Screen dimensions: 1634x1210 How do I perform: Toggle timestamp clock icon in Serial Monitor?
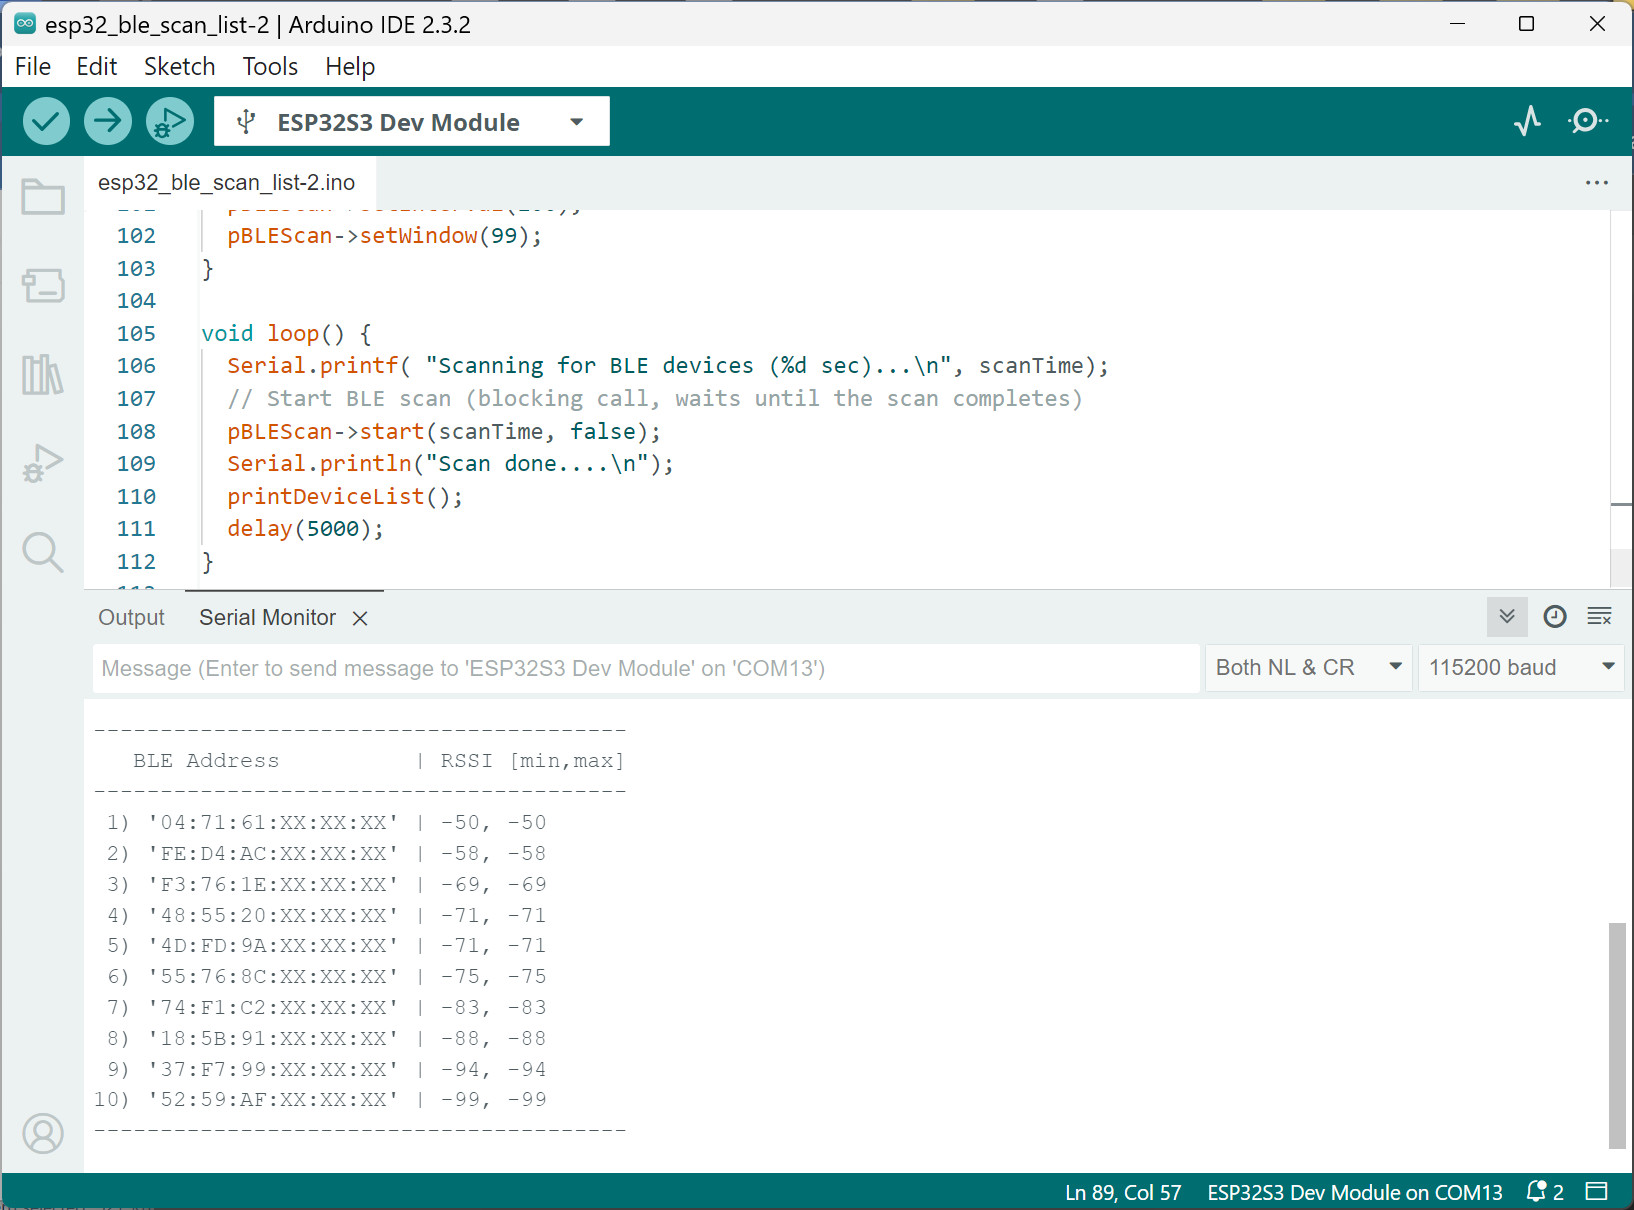(1555, 617)
